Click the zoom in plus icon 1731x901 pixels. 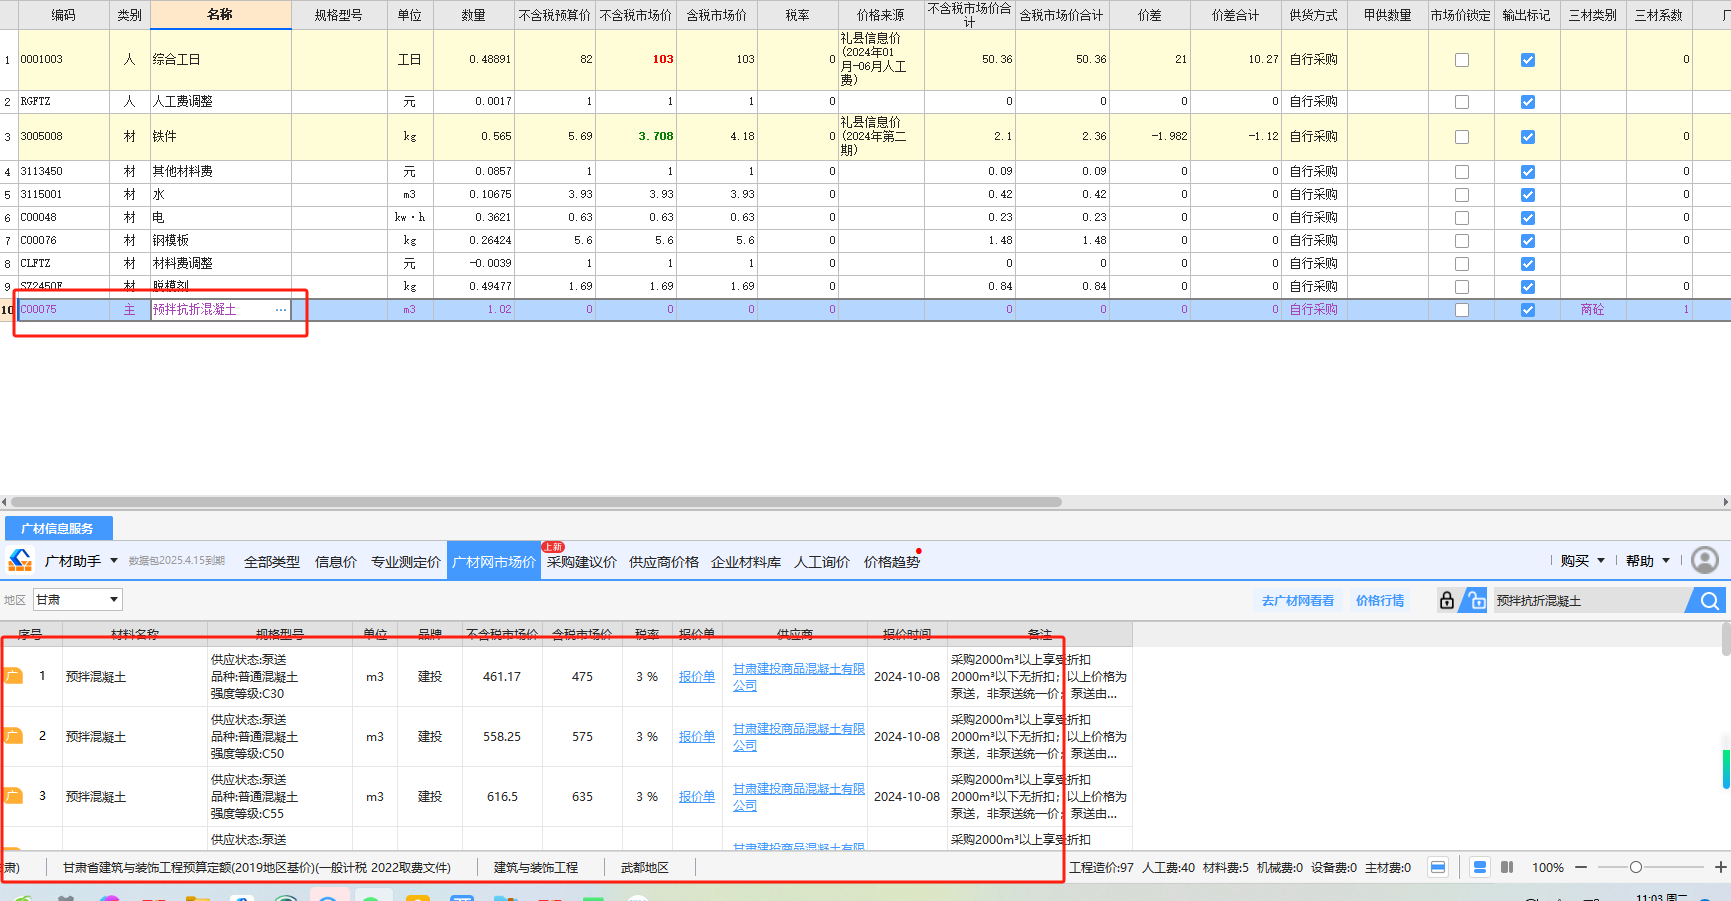pos(1721,867)
